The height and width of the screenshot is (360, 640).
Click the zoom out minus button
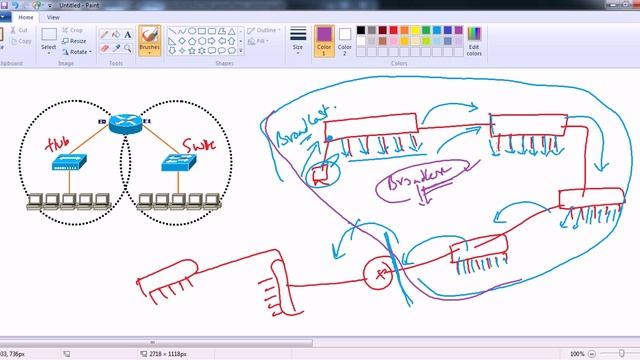coord(592,354)
